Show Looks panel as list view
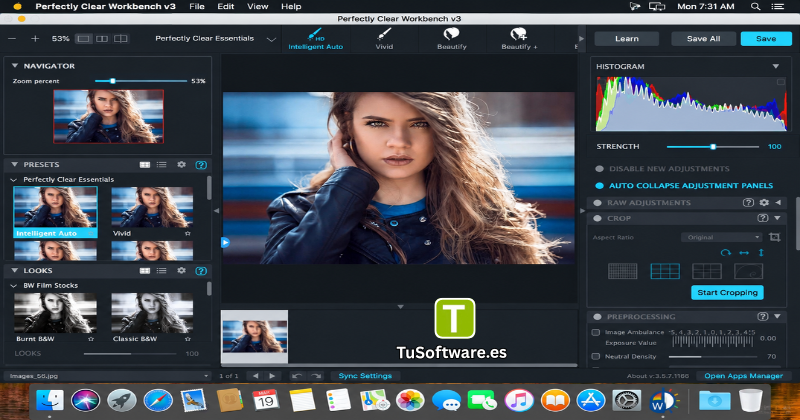 (x=162, y=271)
